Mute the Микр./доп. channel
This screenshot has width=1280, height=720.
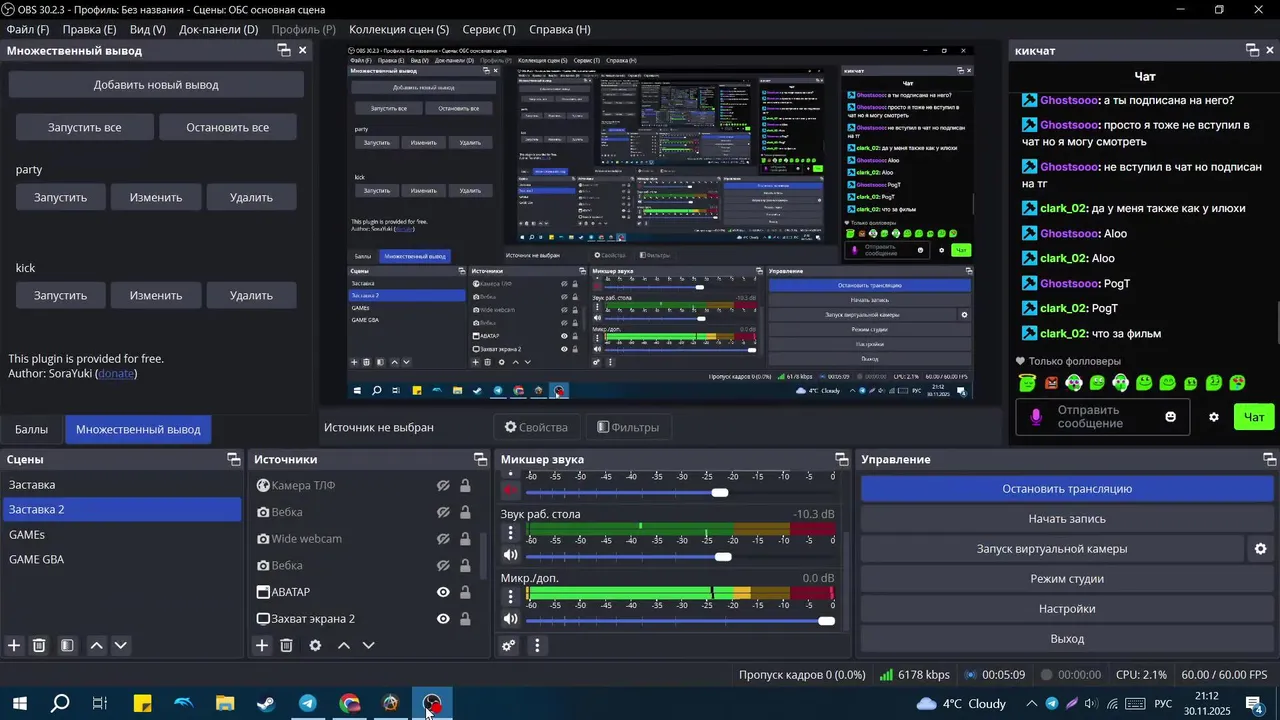(511, 620)
